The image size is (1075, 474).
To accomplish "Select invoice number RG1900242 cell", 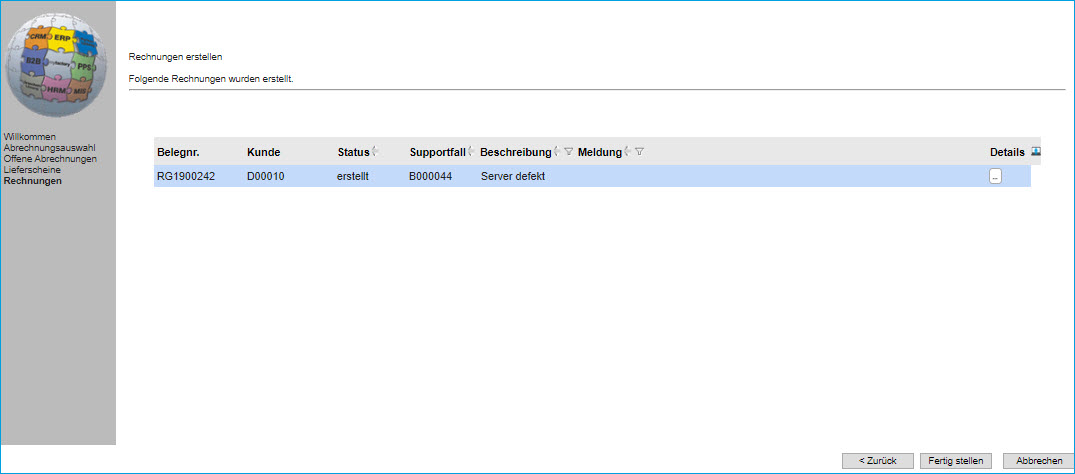I will [186, 177].
